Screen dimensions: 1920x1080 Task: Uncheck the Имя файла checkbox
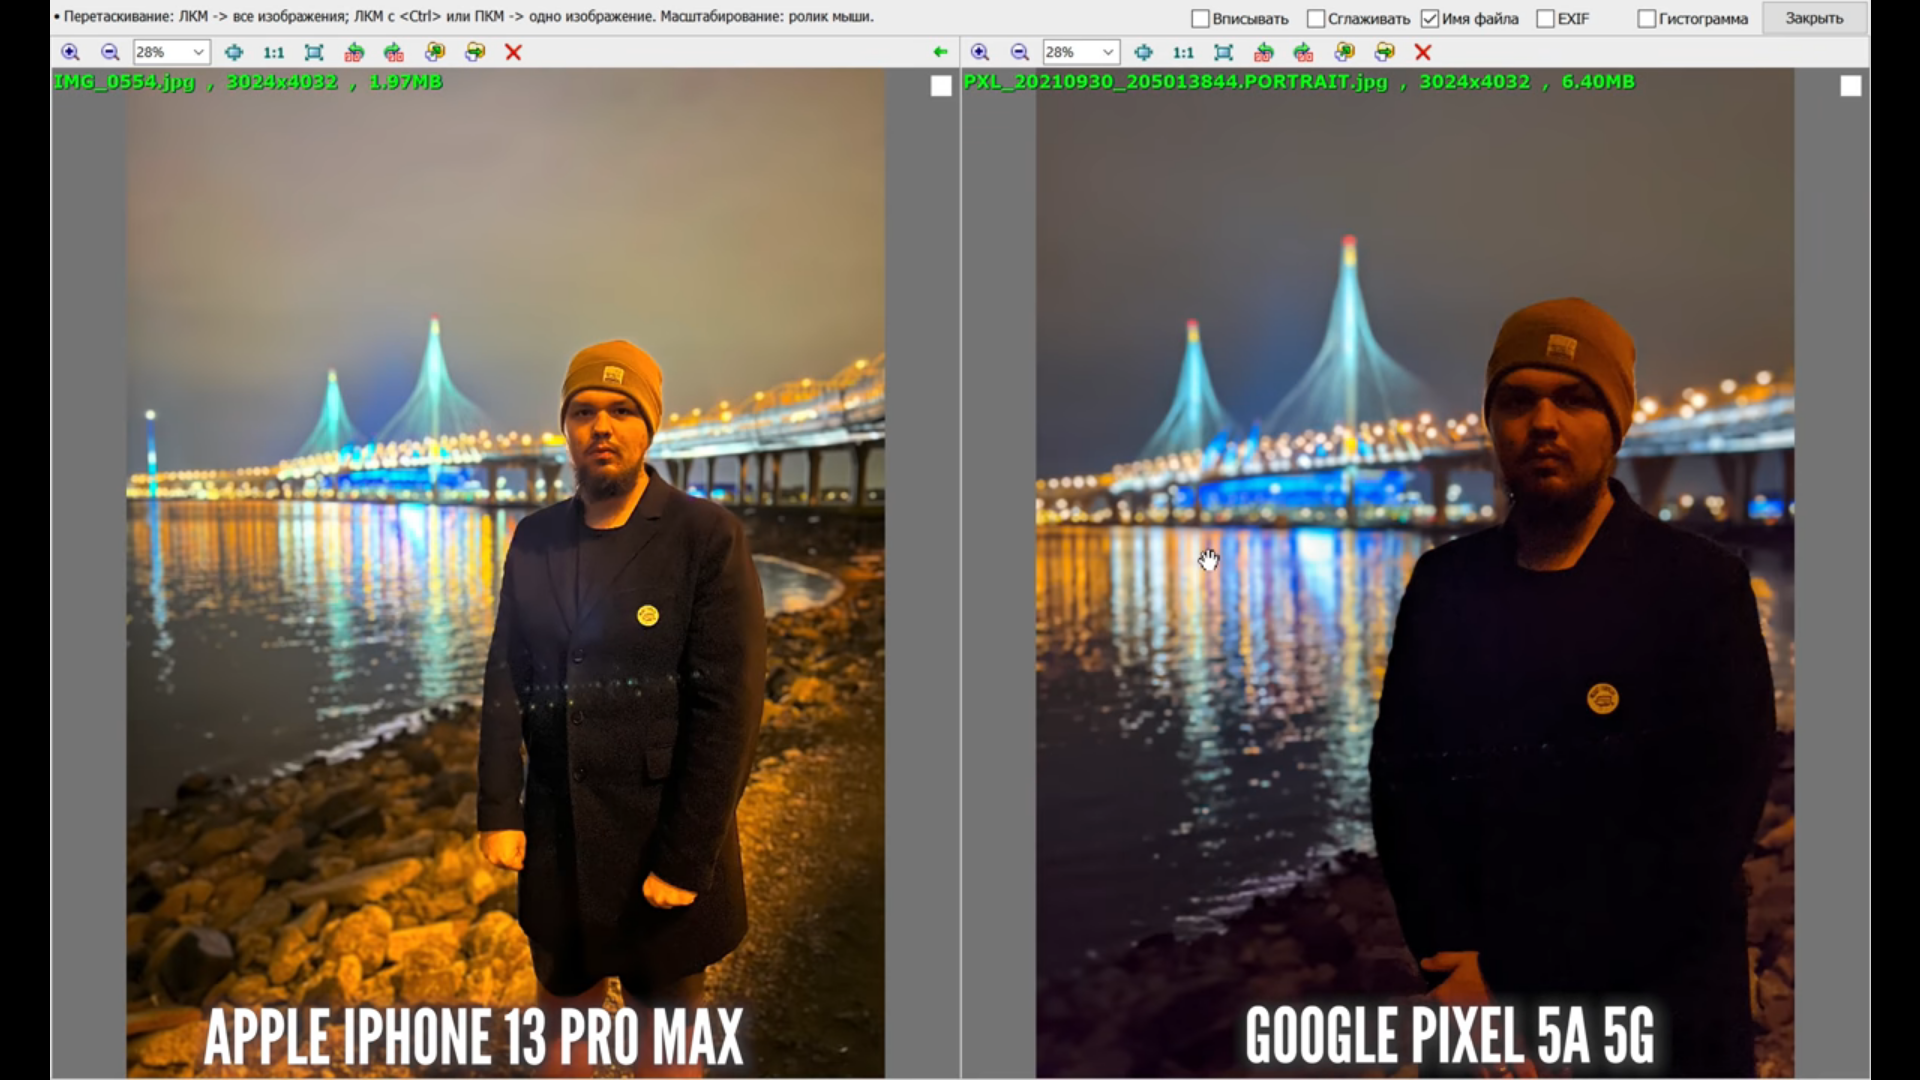pos(1430,19)
